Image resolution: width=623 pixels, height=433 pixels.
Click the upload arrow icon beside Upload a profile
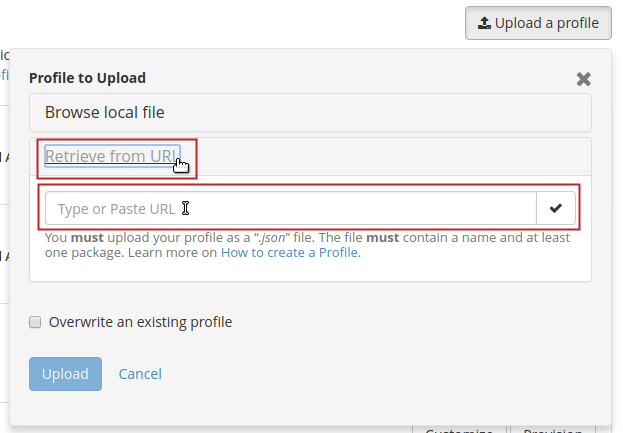tap(485, 23)
